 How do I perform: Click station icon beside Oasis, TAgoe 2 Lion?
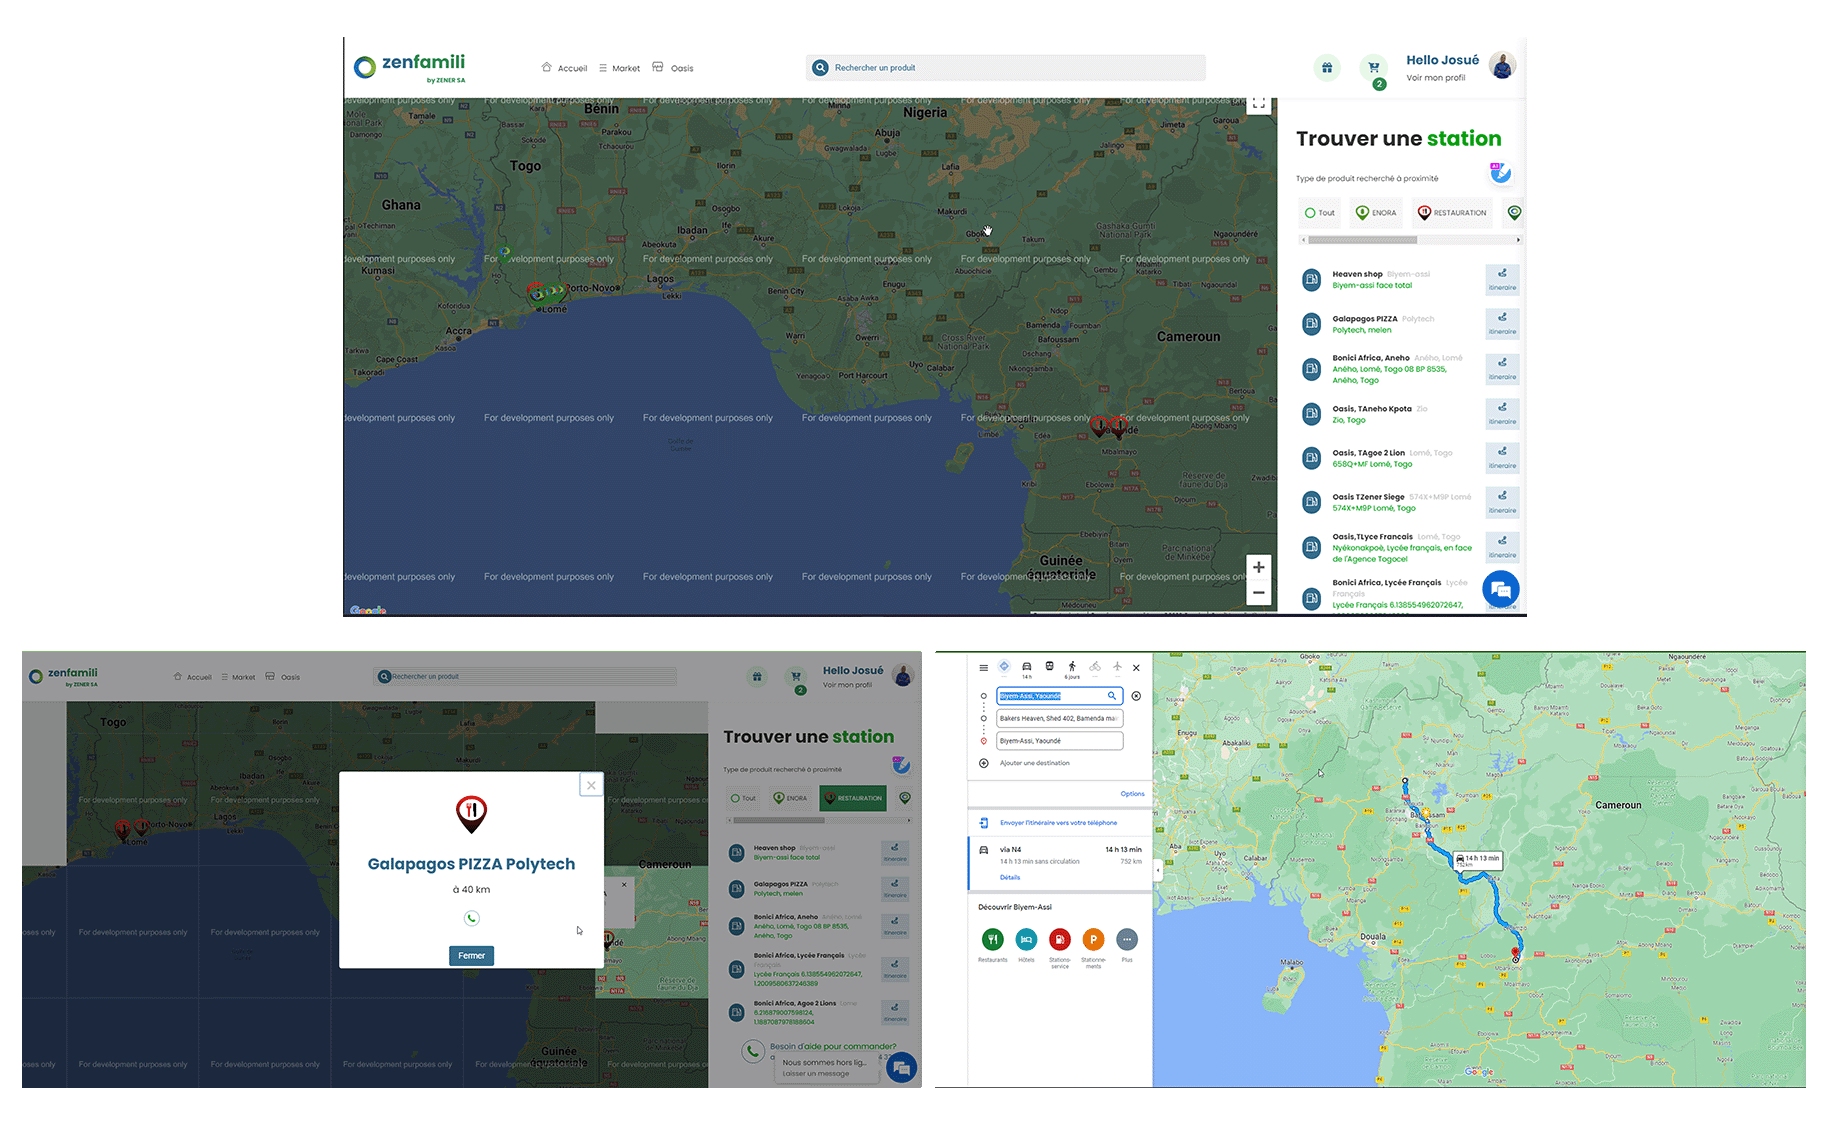click(x=1311, y=458)
